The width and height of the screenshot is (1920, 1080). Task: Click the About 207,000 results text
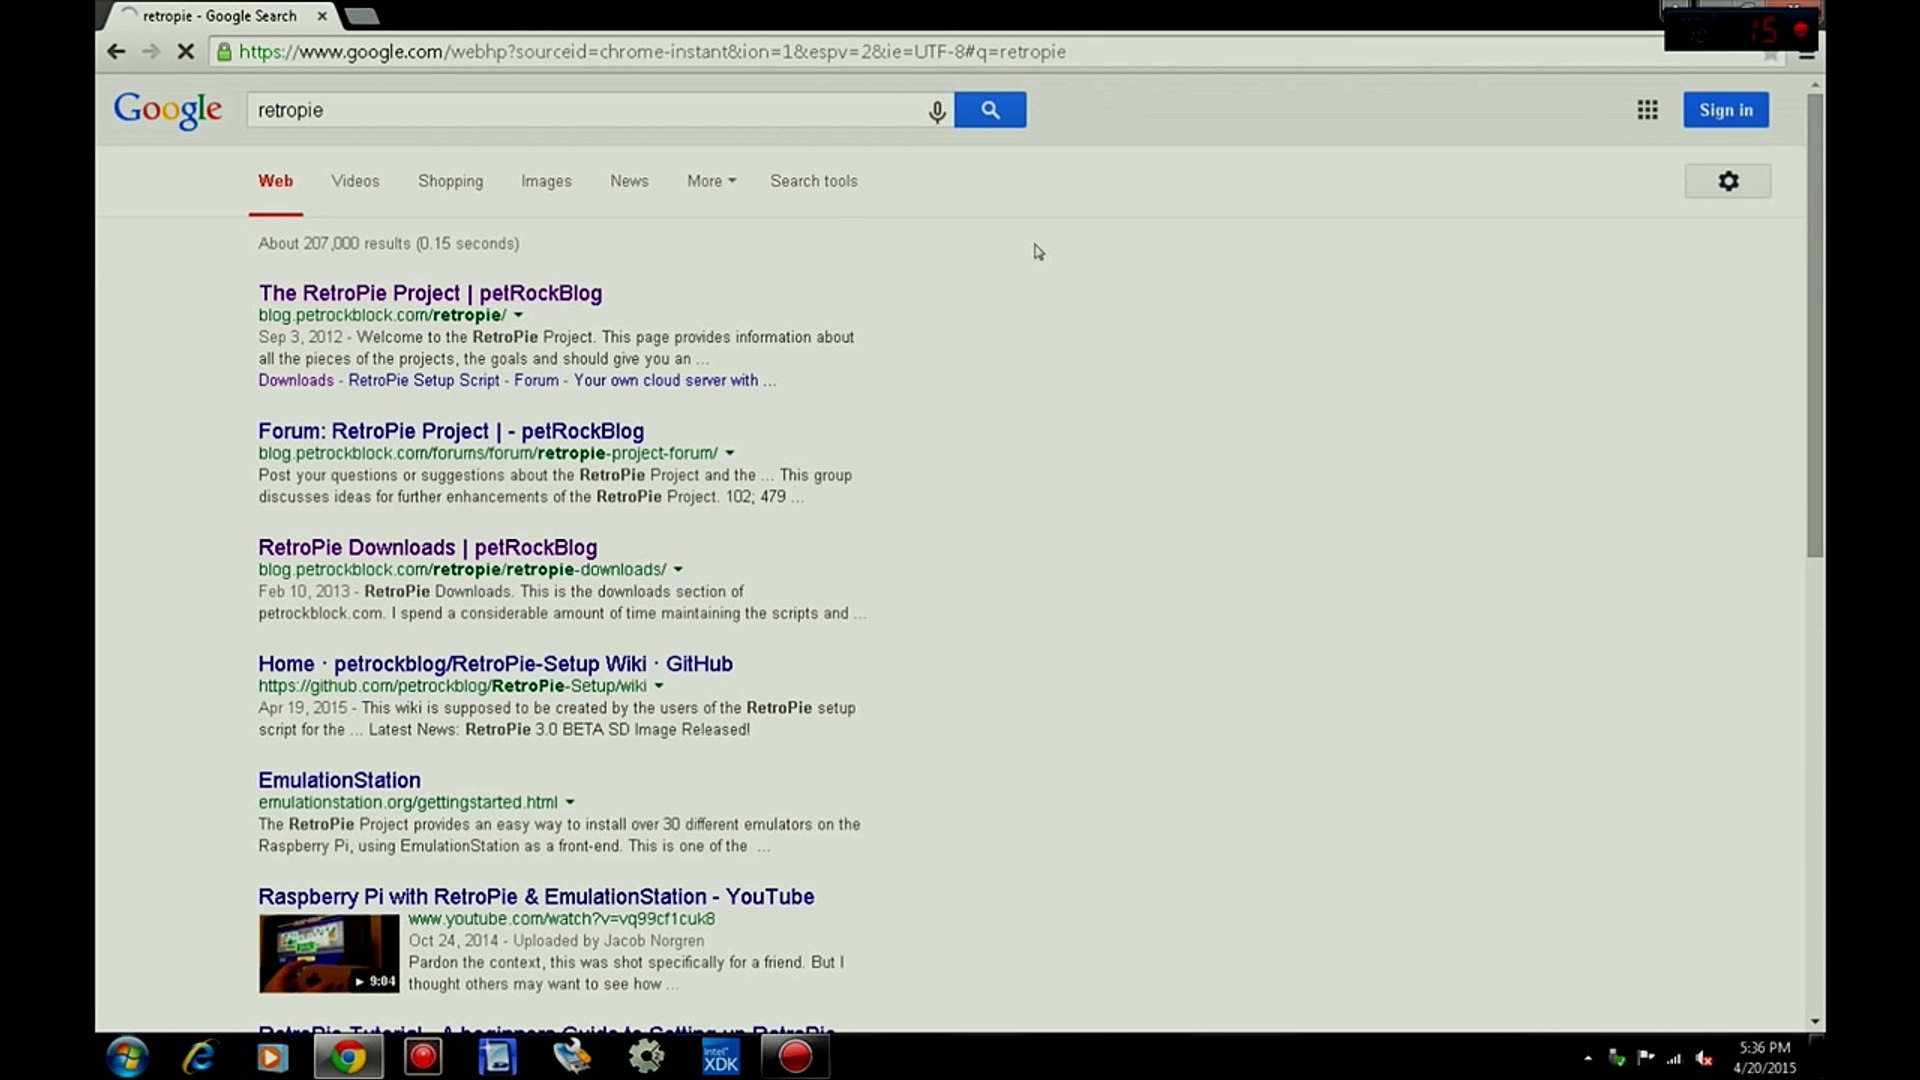click(388, 243)
